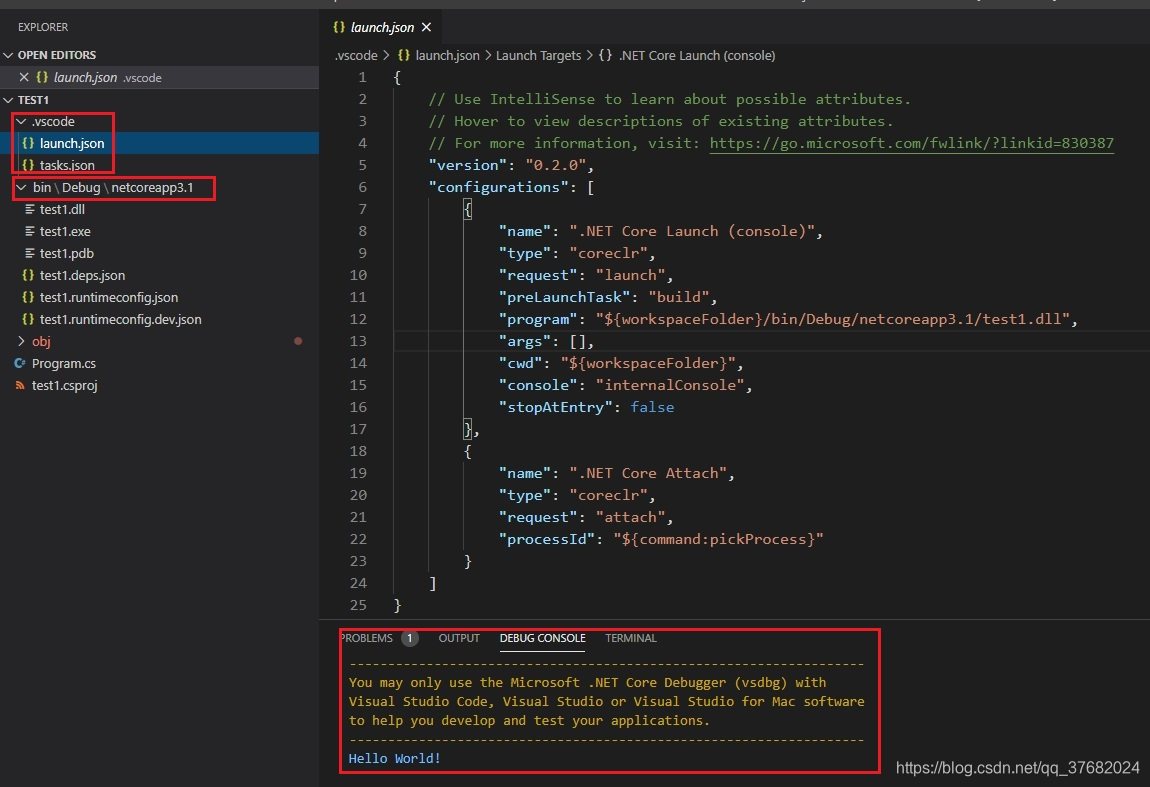1150x787 pixels.
Task: Click the Hello World! output line
Action: [395, 758]
